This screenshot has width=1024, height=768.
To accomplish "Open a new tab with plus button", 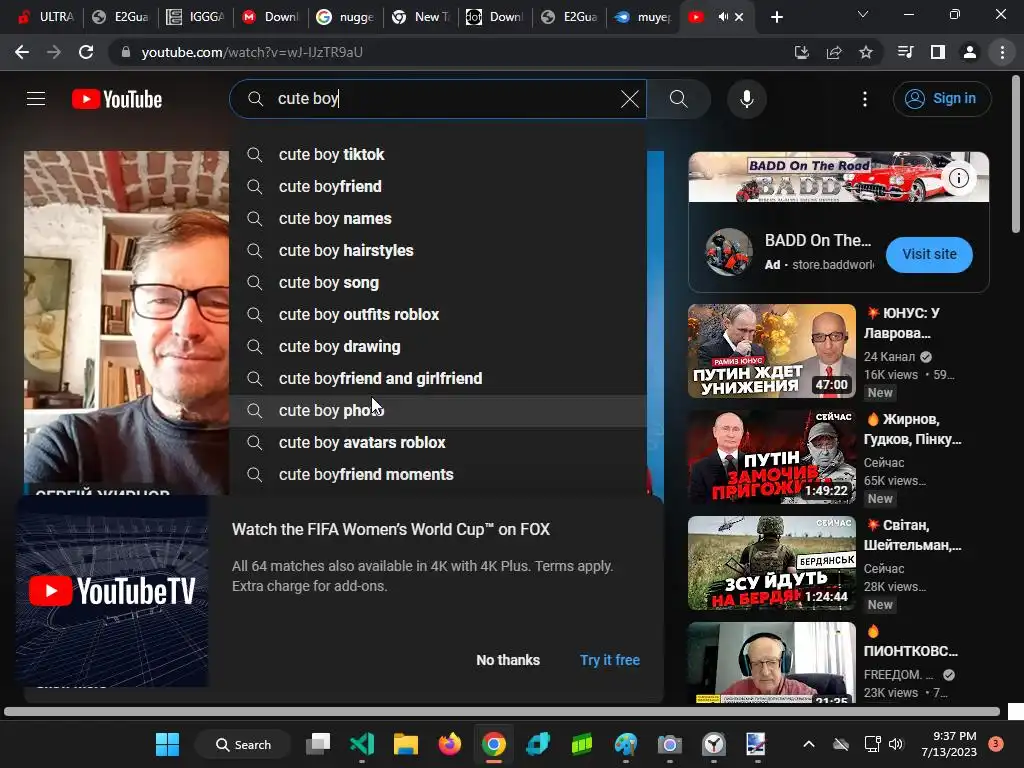I will pyautogui.click(x=776, y=17).
